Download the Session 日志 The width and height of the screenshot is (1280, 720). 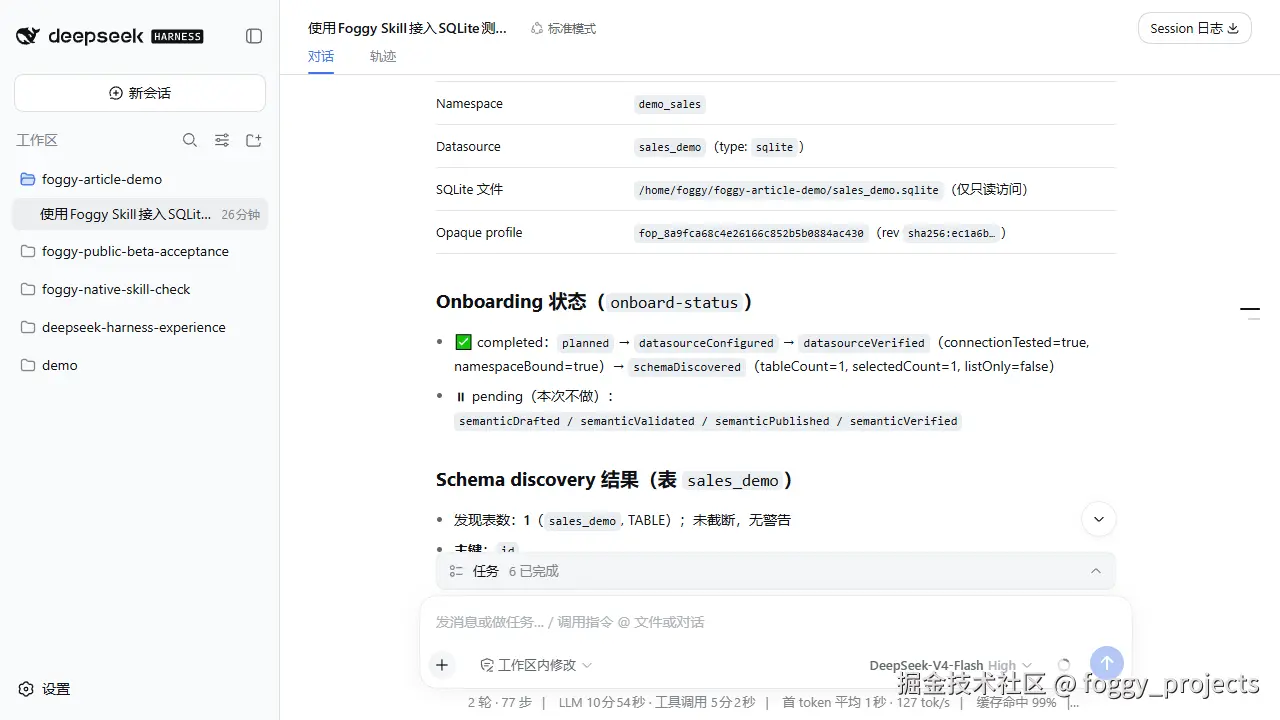pyautogui.click(x=1194, y=28)
